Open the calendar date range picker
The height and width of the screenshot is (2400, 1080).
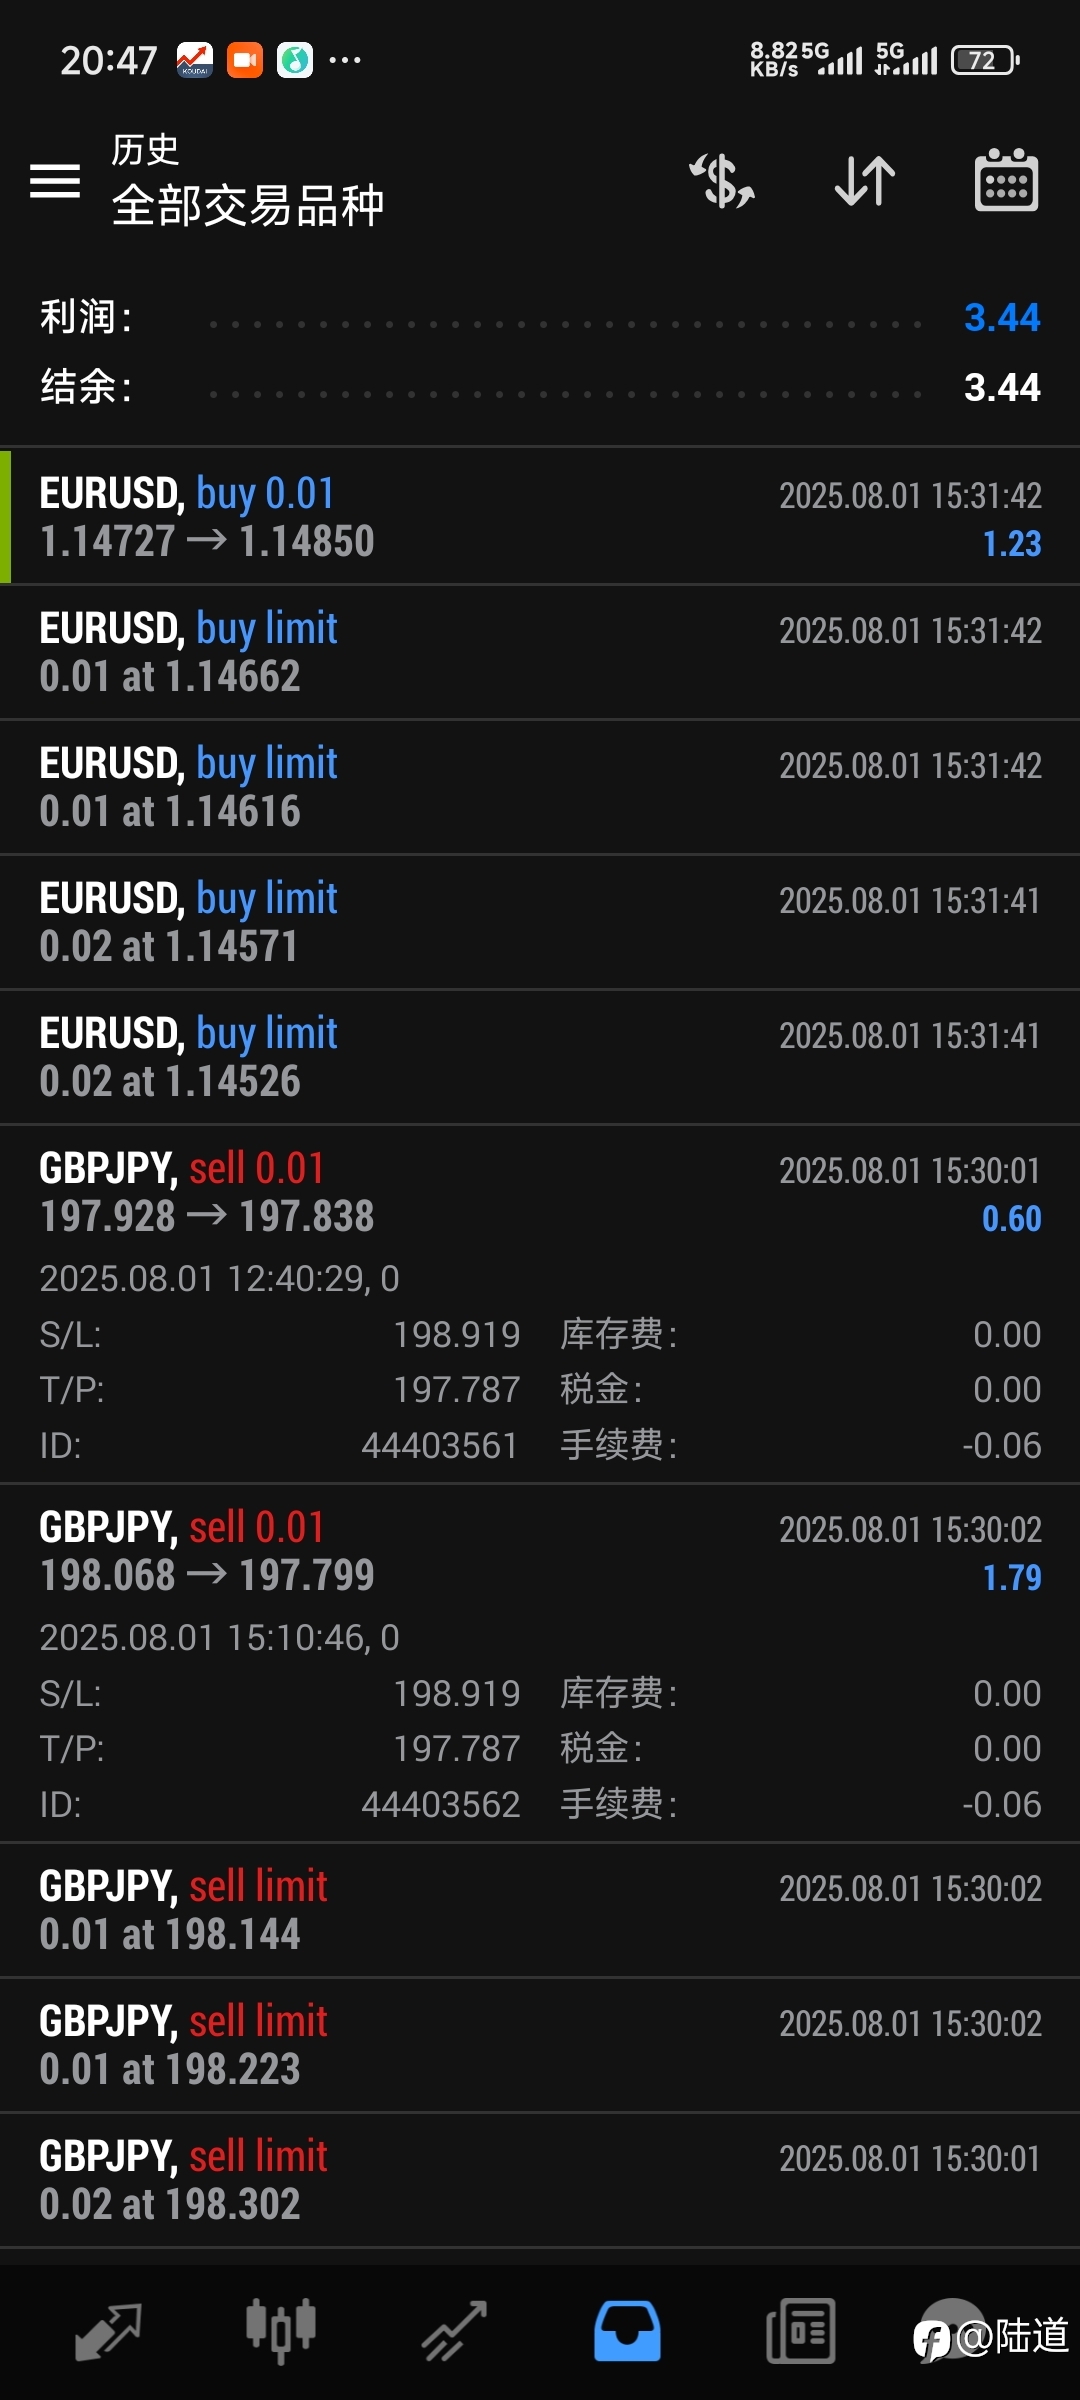click(x=1006, y=181)
